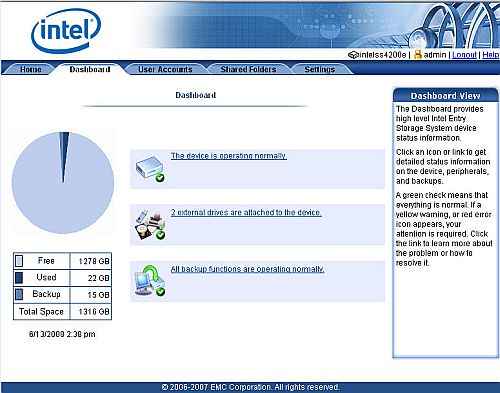
Task: Click the backup functions computer icon
Action: tap(150, 281)
